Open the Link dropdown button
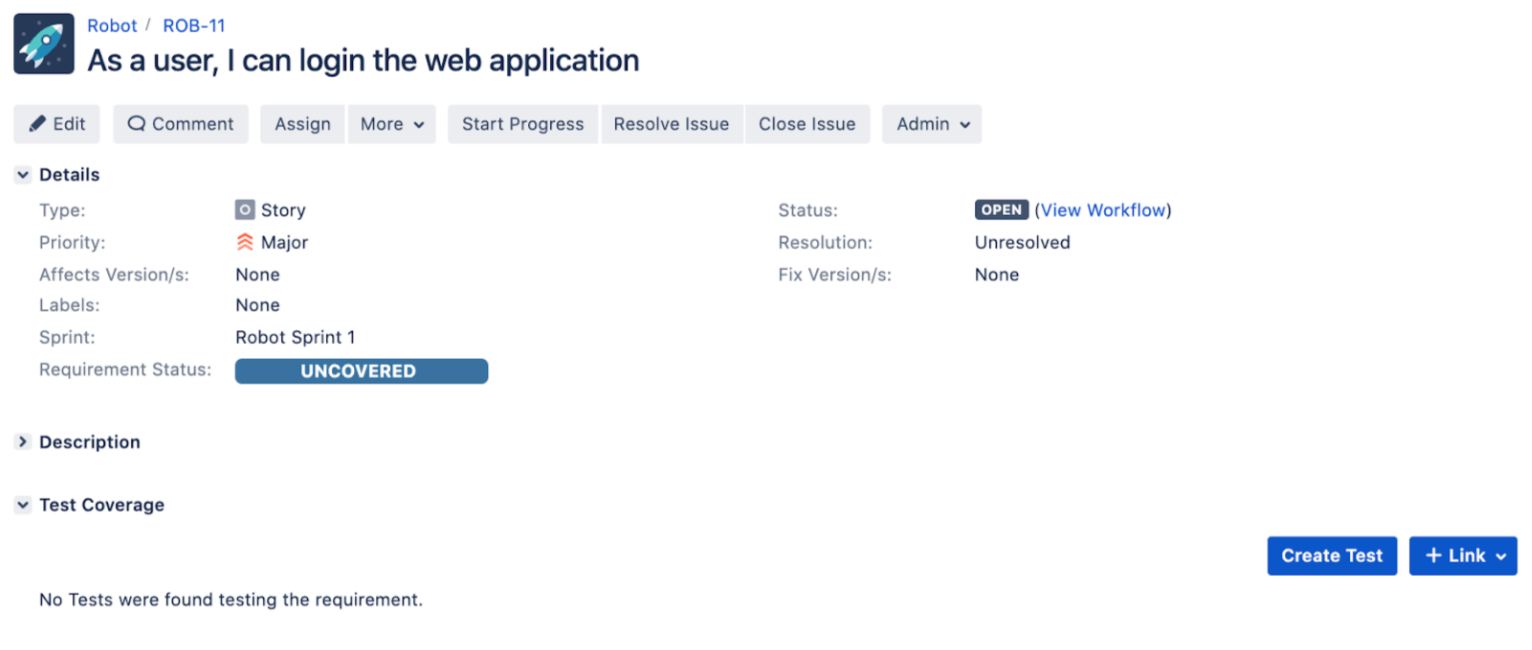The height and width of the screenshot is (650, 1532). tap(1463, 556)
